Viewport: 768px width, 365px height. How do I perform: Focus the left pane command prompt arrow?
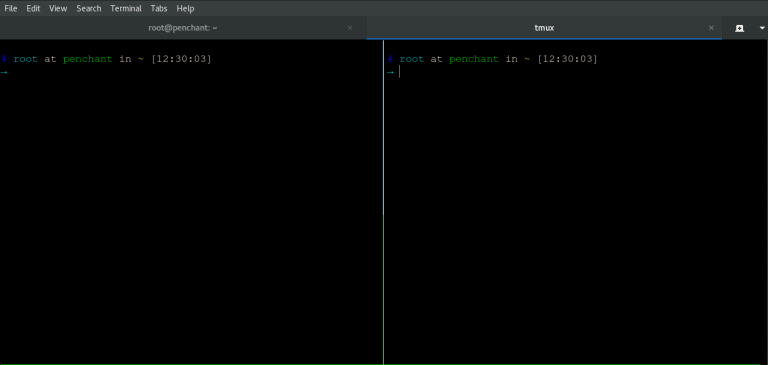[x=4, y=73]
